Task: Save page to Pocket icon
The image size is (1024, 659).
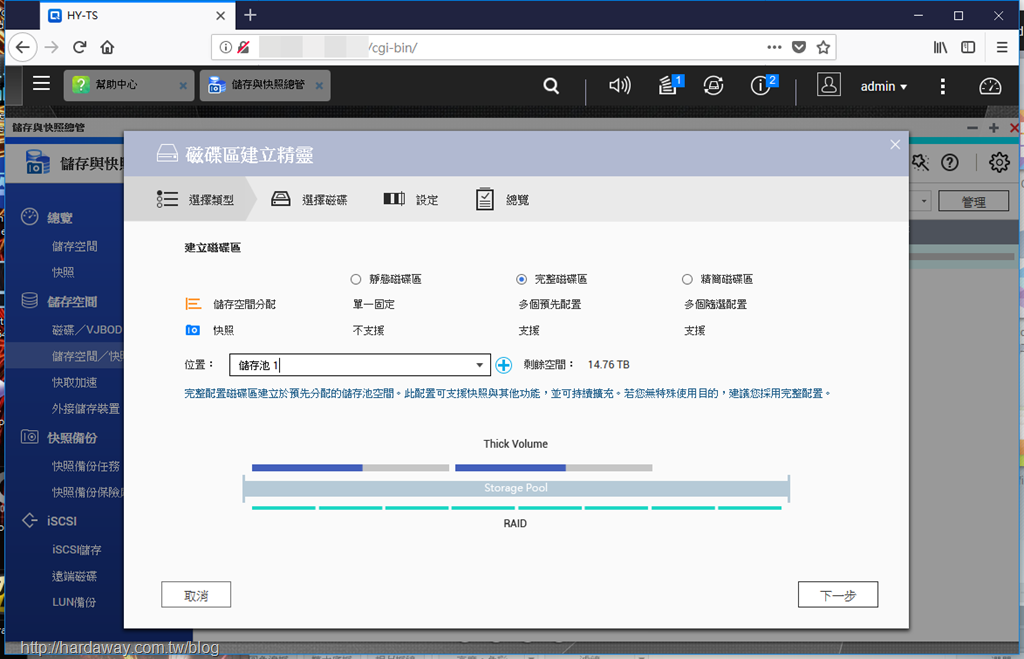Action: click(x=799, y=47)
